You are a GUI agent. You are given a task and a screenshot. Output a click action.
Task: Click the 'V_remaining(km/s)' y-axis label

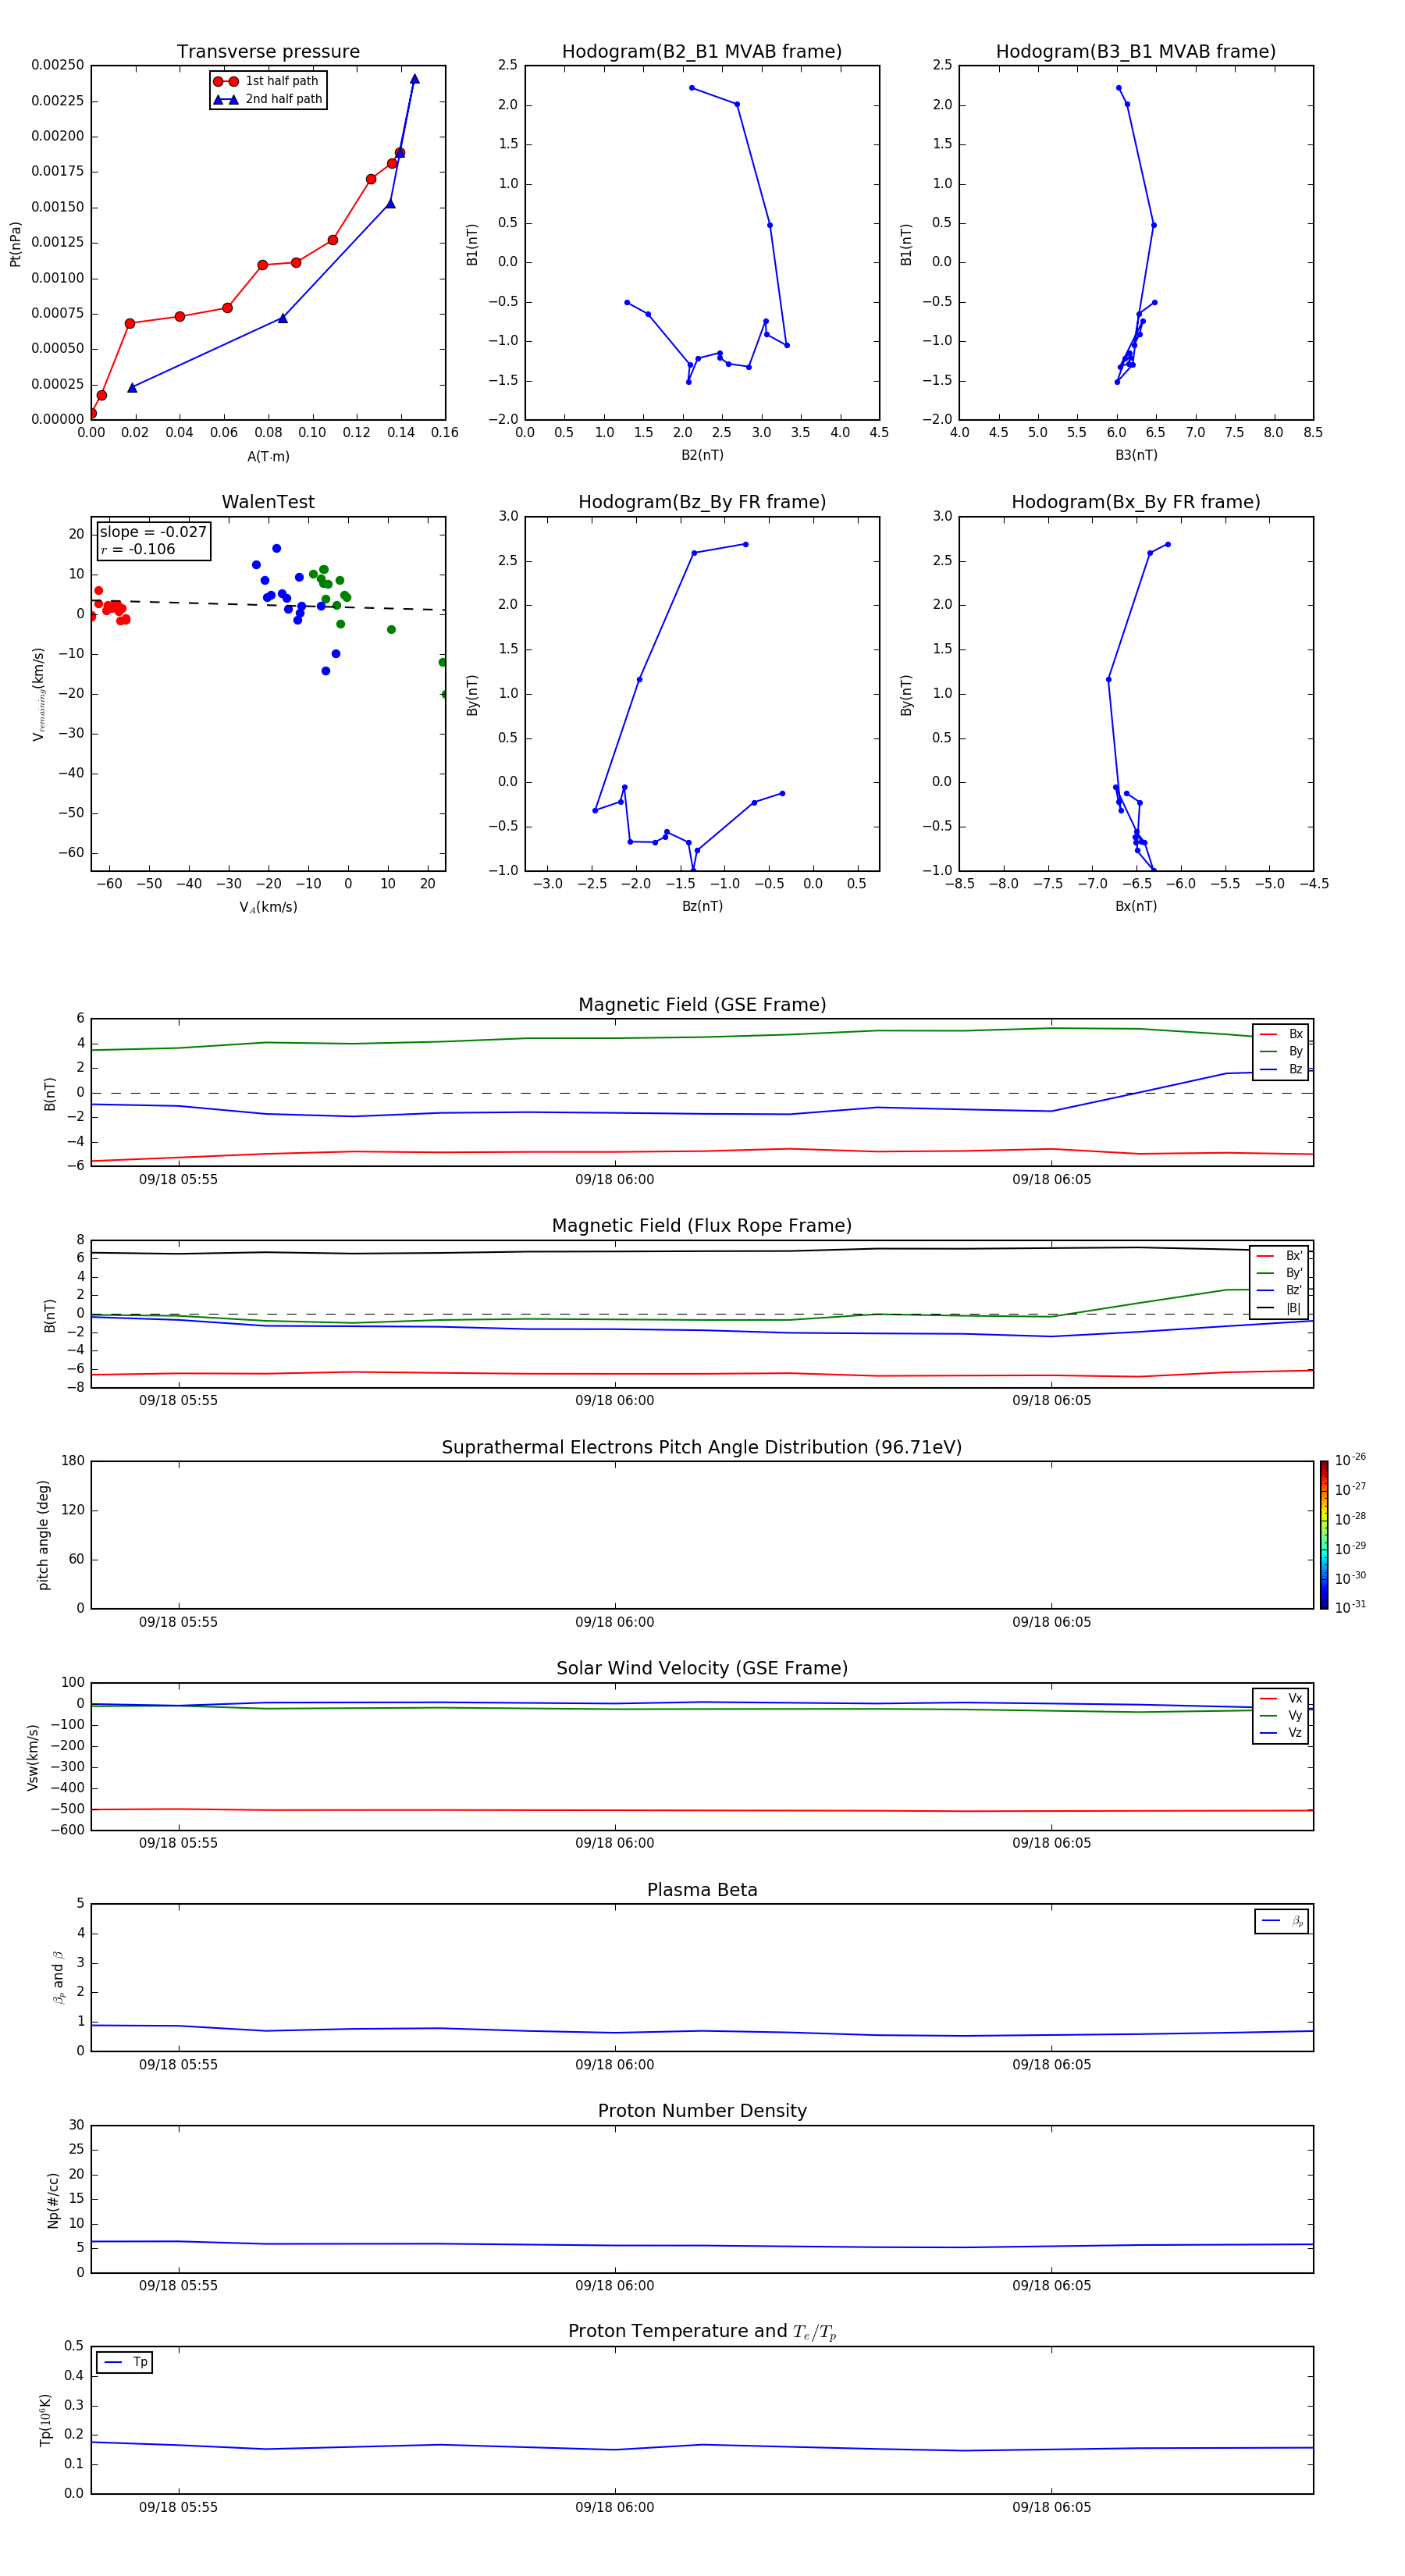[39, 694]
